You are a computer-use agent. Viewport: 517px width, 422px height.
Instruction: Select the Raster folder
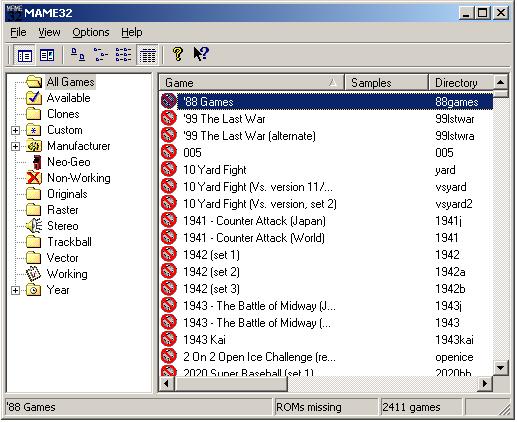[63, 210]
